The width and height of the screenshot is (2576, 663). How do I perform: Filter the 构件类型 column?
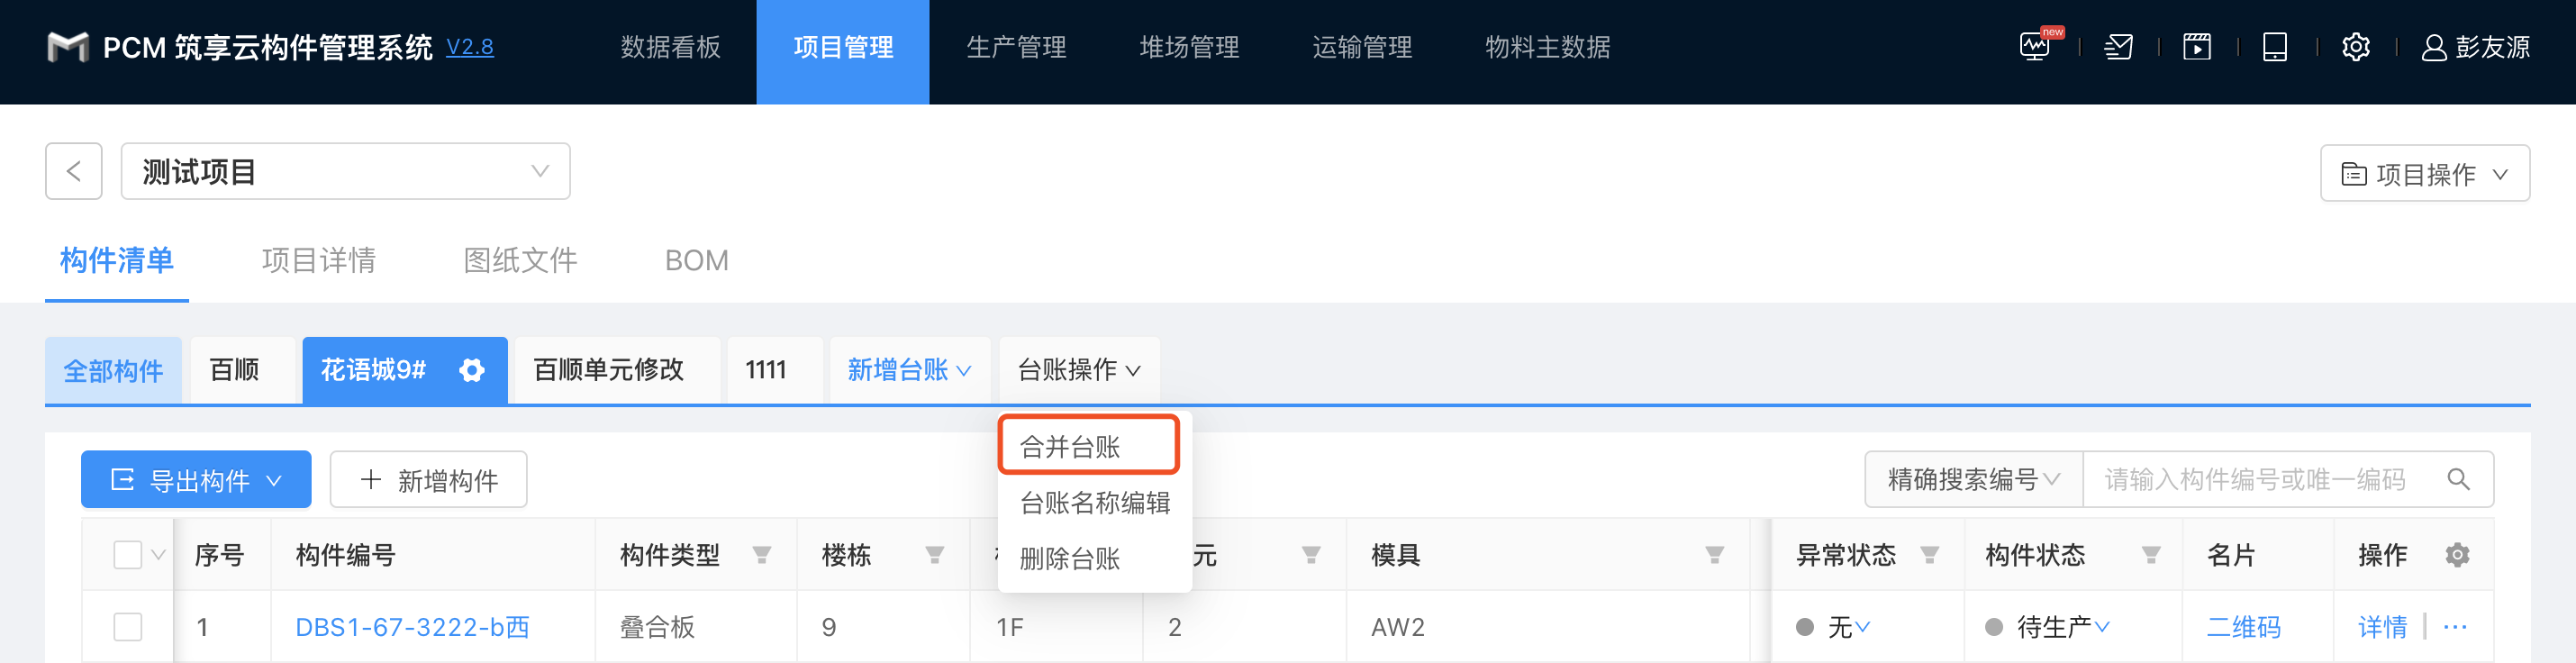coord(762,555)
